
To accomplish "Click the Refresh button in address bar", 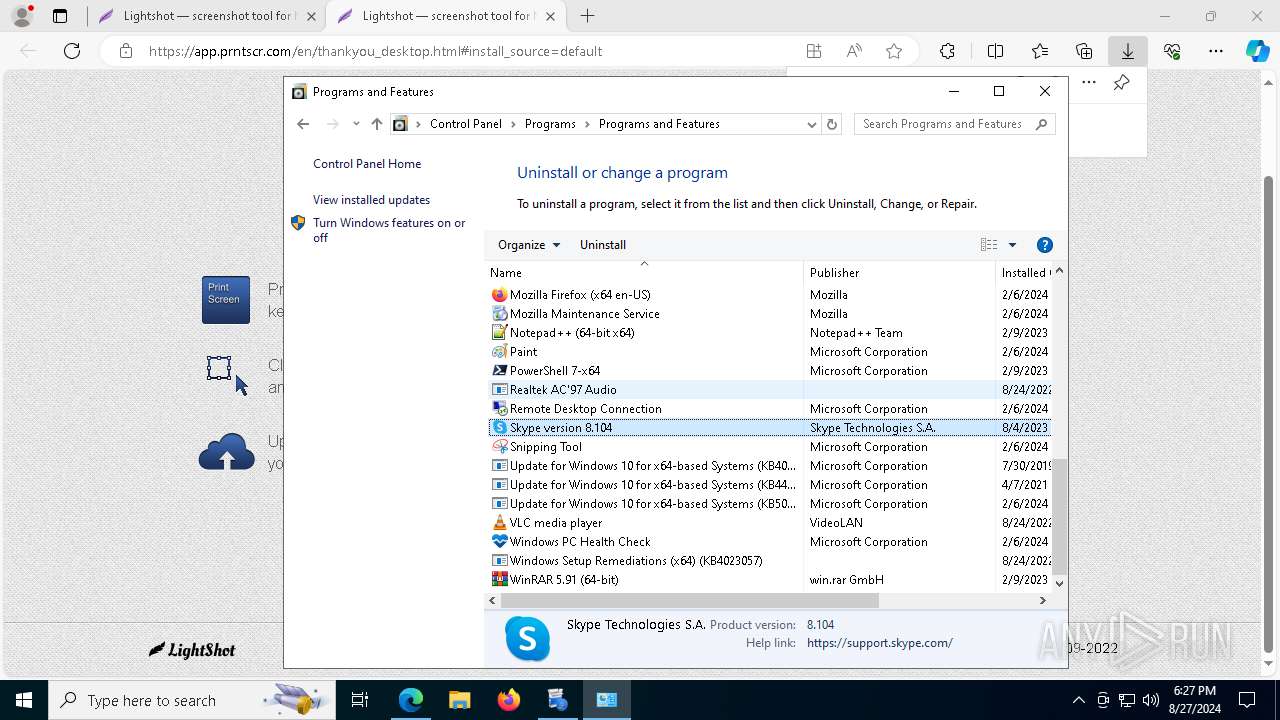I will tap(832, 124).
